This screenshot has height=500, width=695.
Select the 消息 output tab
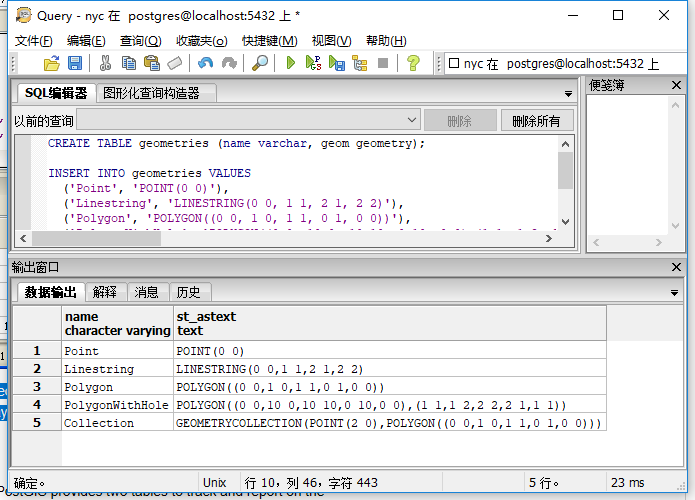pos(147,292)
